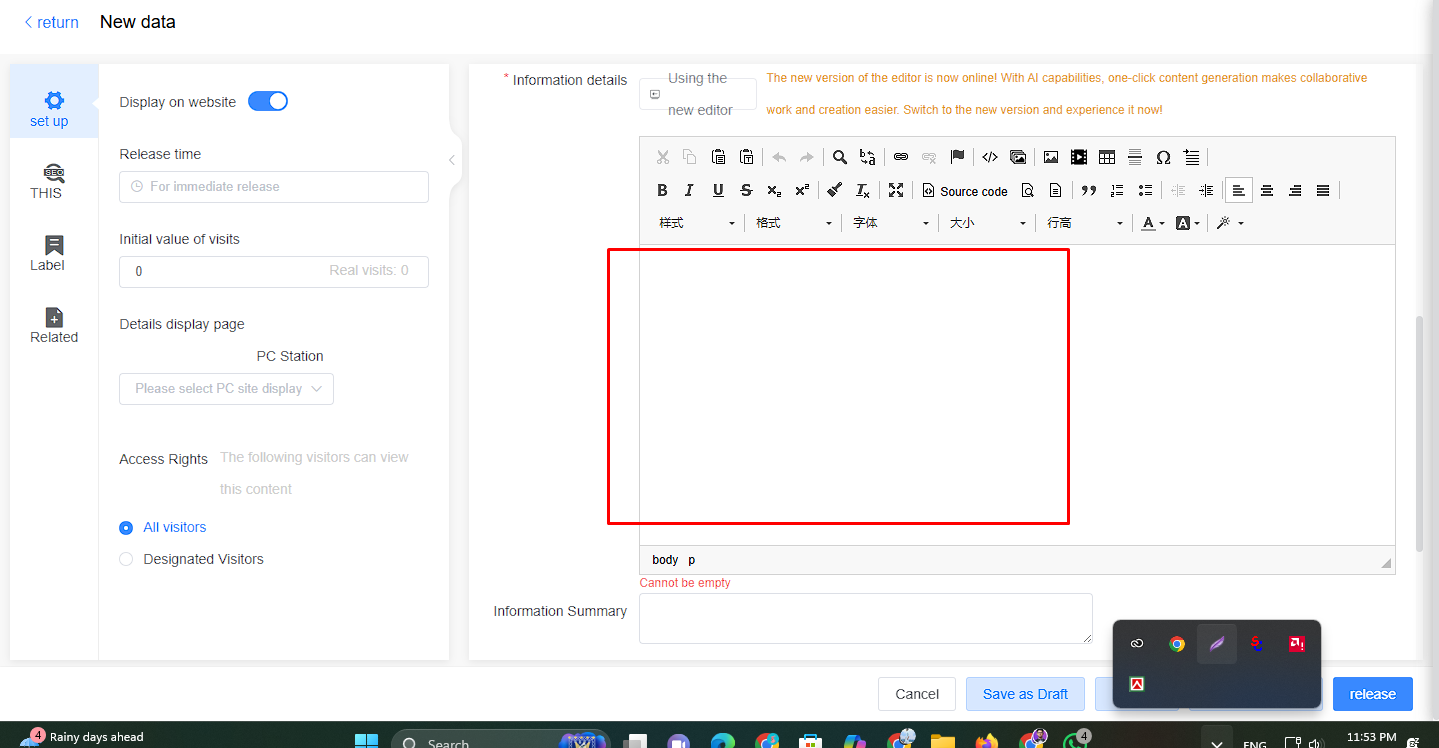Insert video using film icon
1439x748 pixels.
pyautogui.click(x=1079, y=157)
